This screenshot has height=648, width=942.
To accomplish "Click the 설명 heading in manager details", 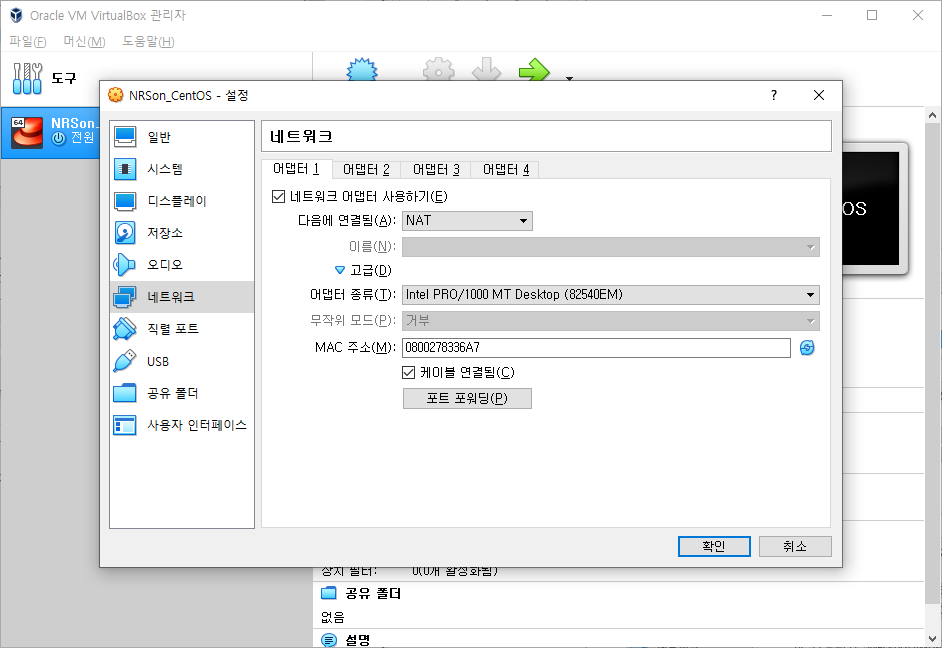I will [x=358, y=641].
